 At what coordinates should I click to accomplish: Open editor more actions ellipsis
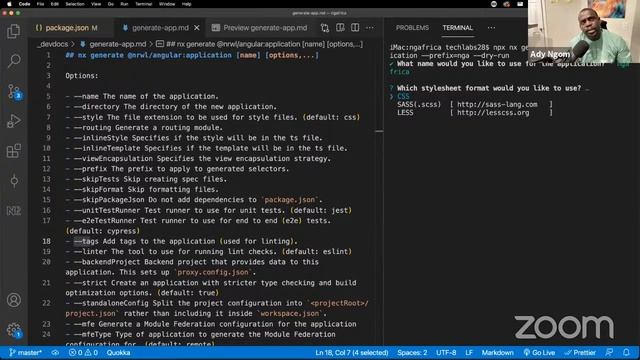(x=370, y=28)
